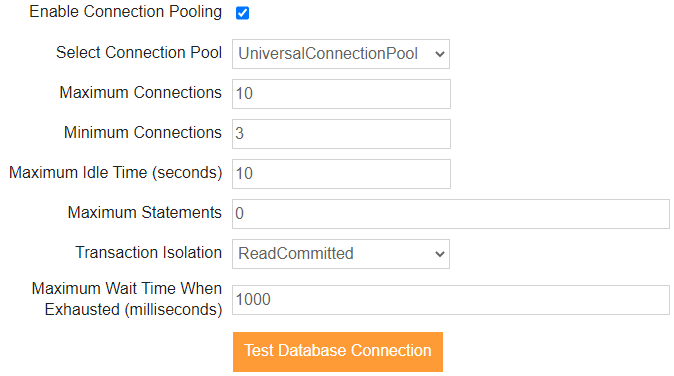The height and width of the screenshot is (376, 674).
Task: Click the Transaction Isolation label
Action: point(149,252)
